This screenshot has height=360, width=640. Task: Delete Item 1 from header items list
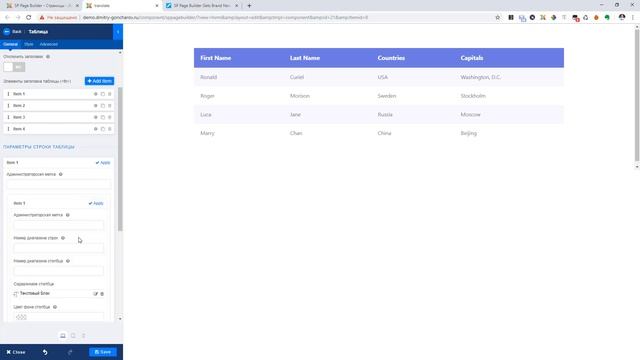pyautogui.click(x=109, y=94)
